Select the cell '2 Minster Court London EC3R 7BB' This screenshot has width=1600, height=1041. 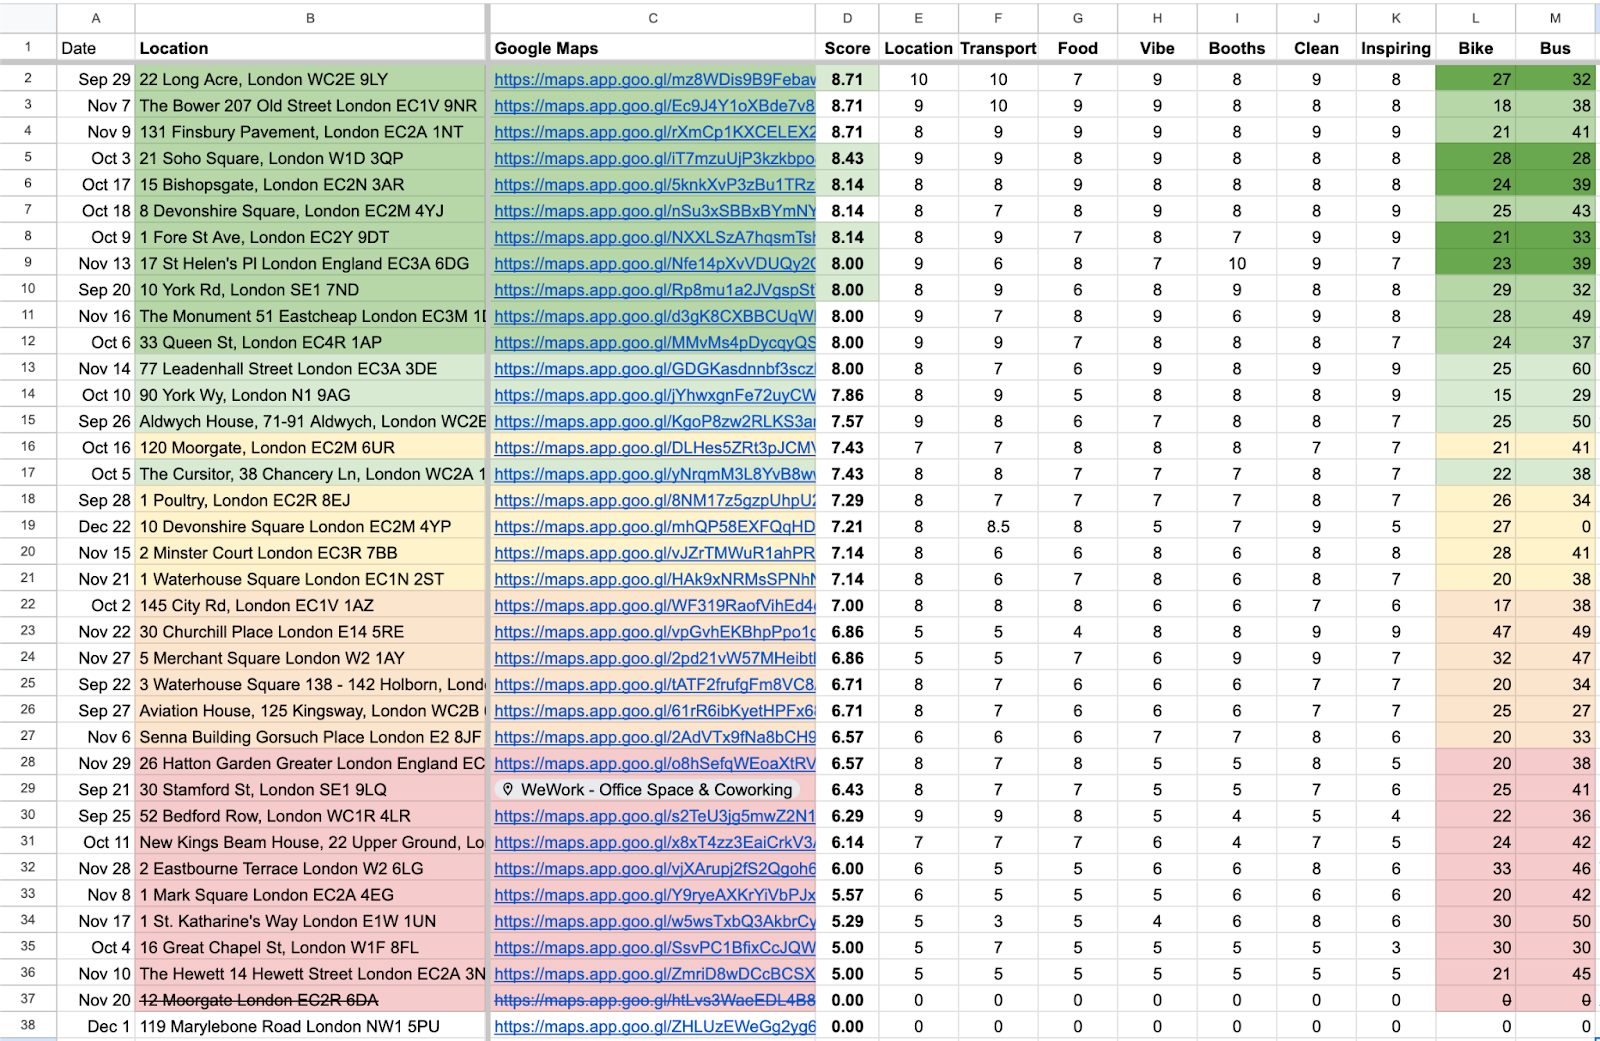point(310,553)
